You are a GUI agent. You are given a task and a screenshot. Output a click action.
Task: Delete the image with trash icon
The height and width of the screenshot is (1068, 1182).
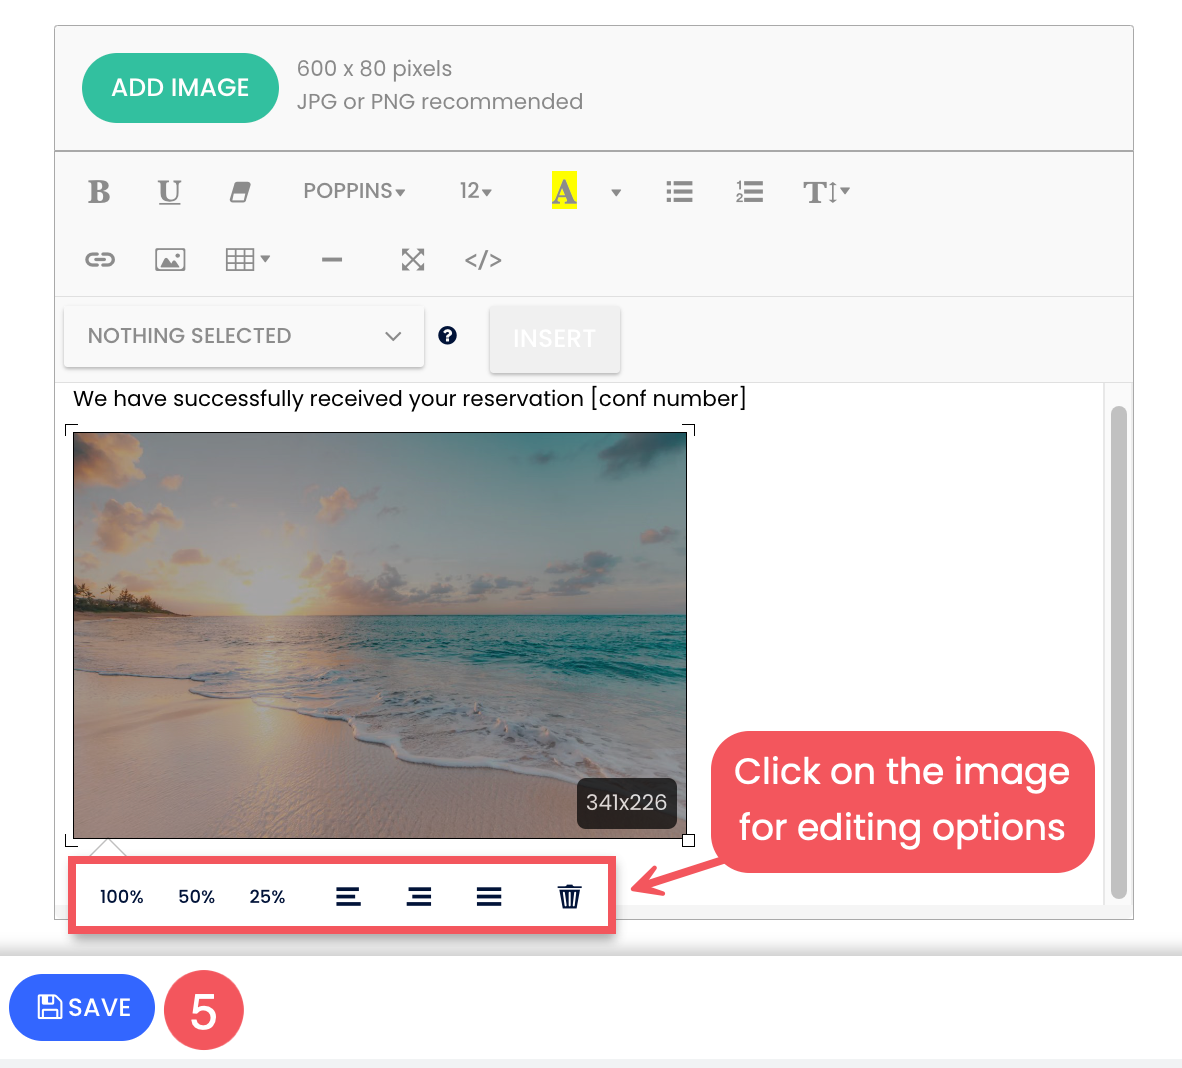[x=569, y=897]
